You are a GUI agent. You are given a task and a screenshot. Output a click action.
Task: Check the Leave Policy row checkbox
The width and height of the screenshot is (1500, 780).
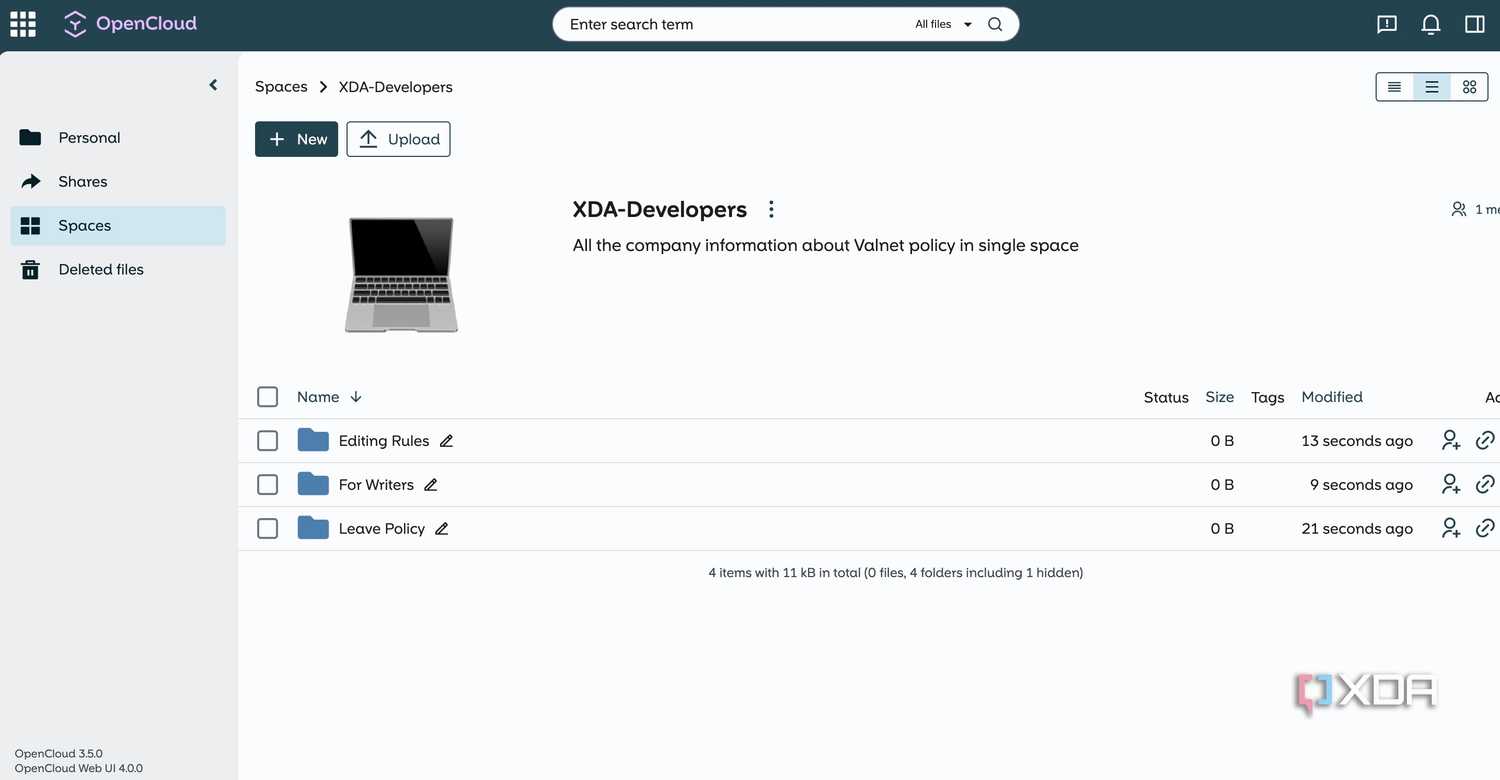coord(268,529)
